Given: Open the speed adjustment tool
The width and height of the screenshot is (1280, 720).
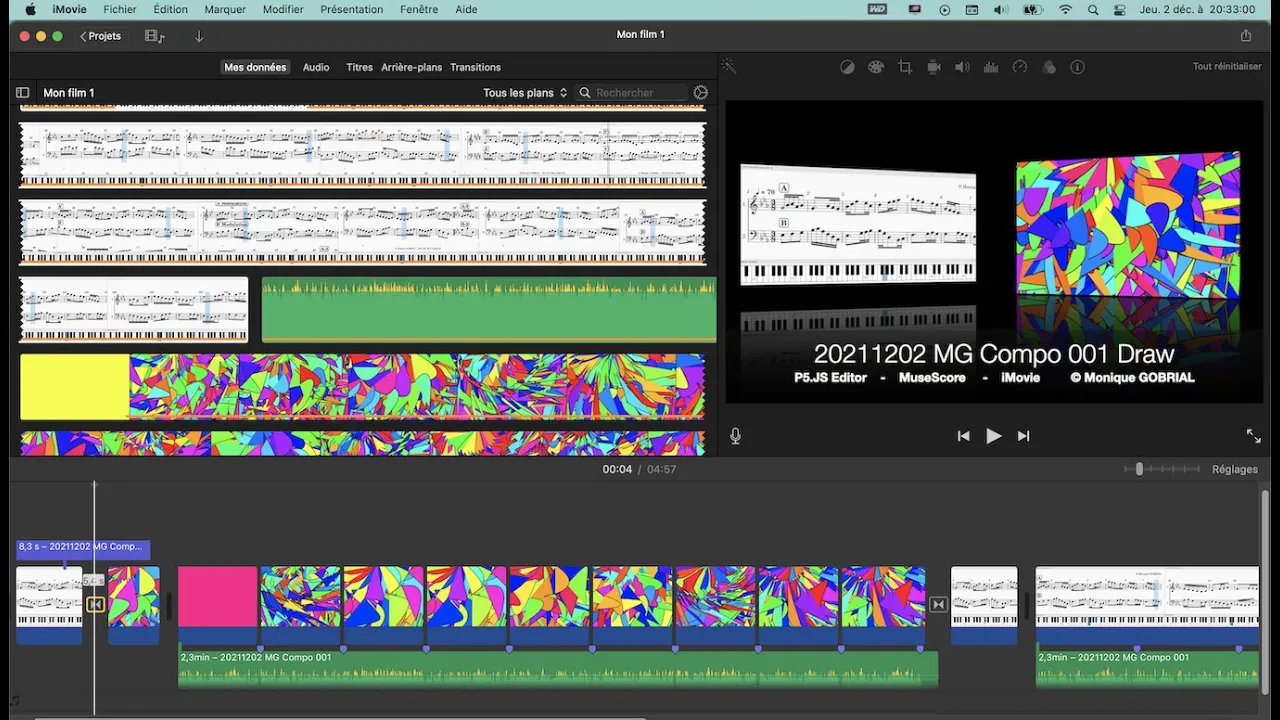Looking at the screenshot, I should click(1020, 67).
